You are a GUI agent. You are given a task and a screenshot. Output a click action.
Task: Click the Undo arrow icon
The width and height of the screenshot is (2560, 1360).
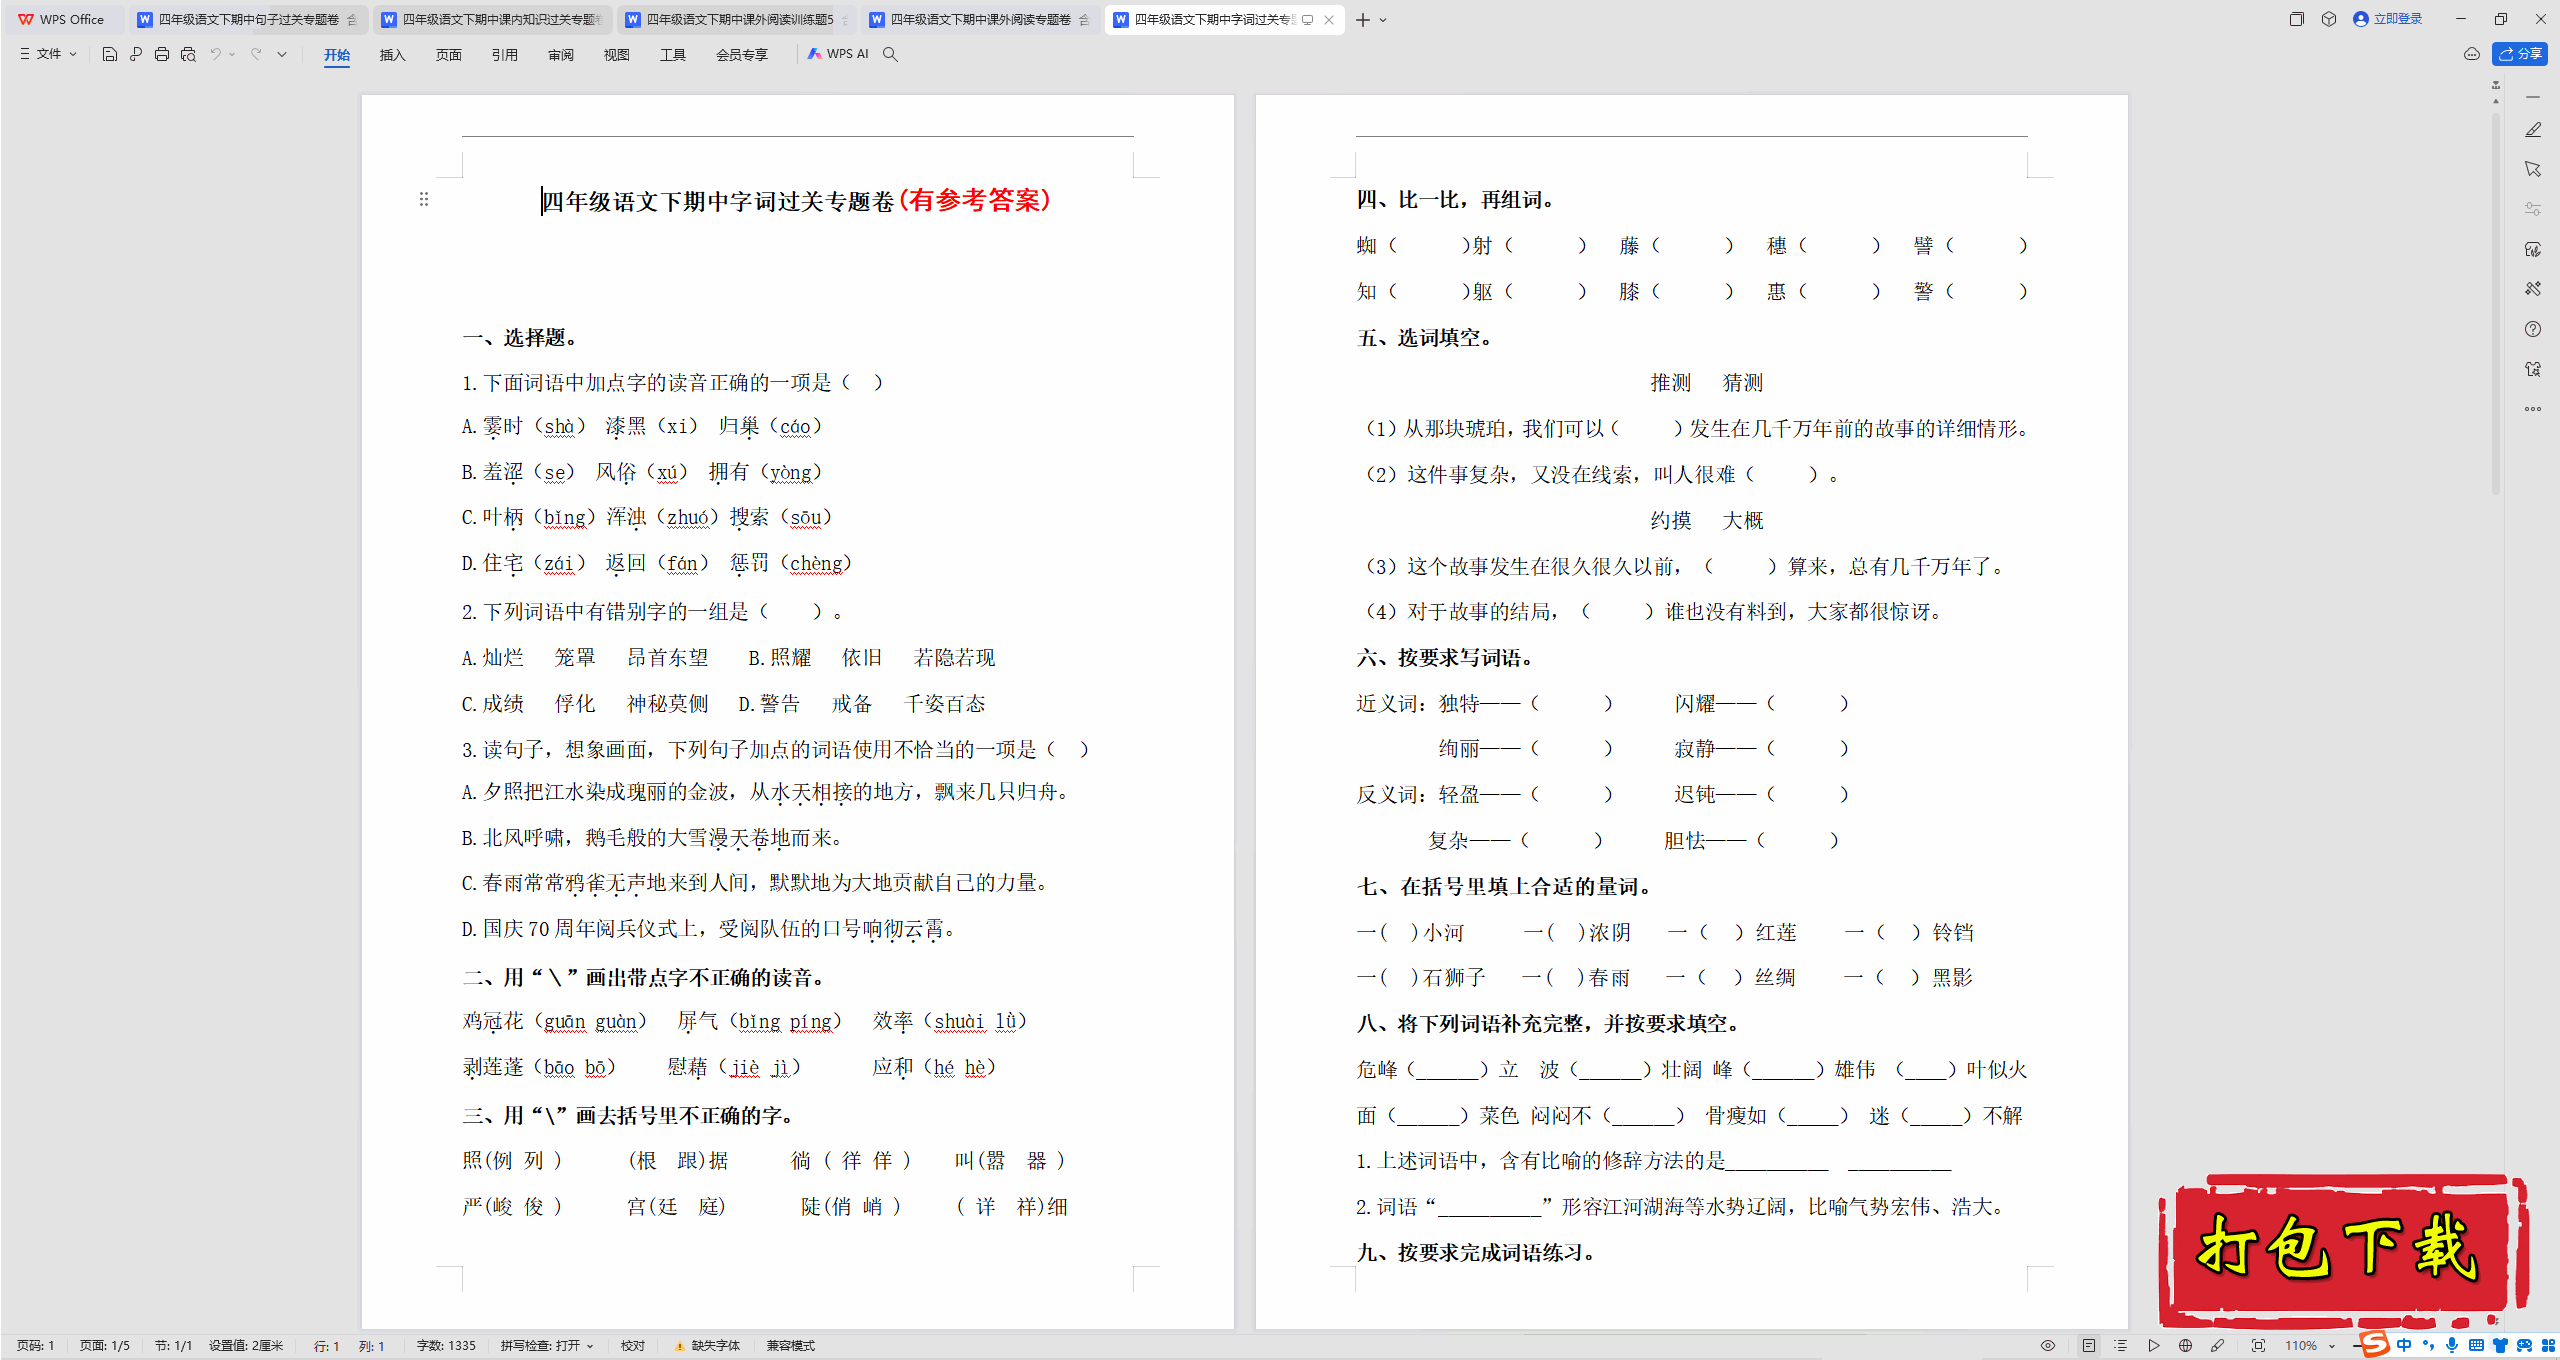215,54
